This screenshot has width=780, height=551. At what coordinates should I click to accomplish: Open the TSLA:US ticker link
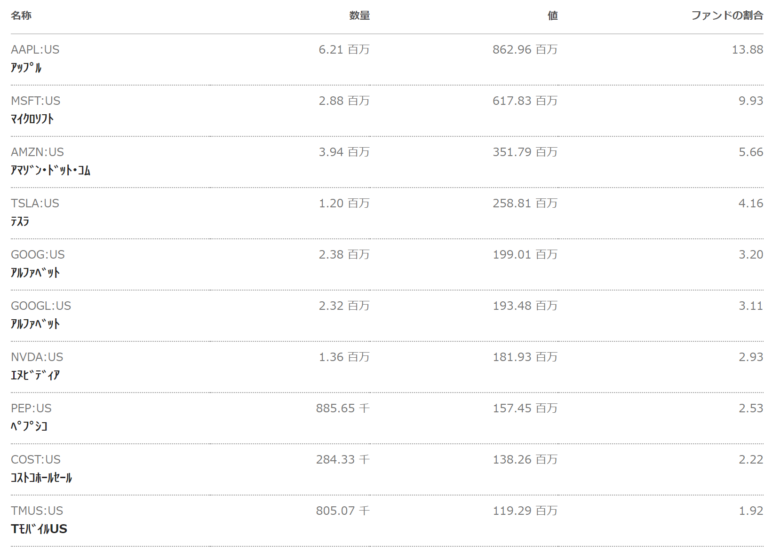pyautogui.click(x=35, y=203)
